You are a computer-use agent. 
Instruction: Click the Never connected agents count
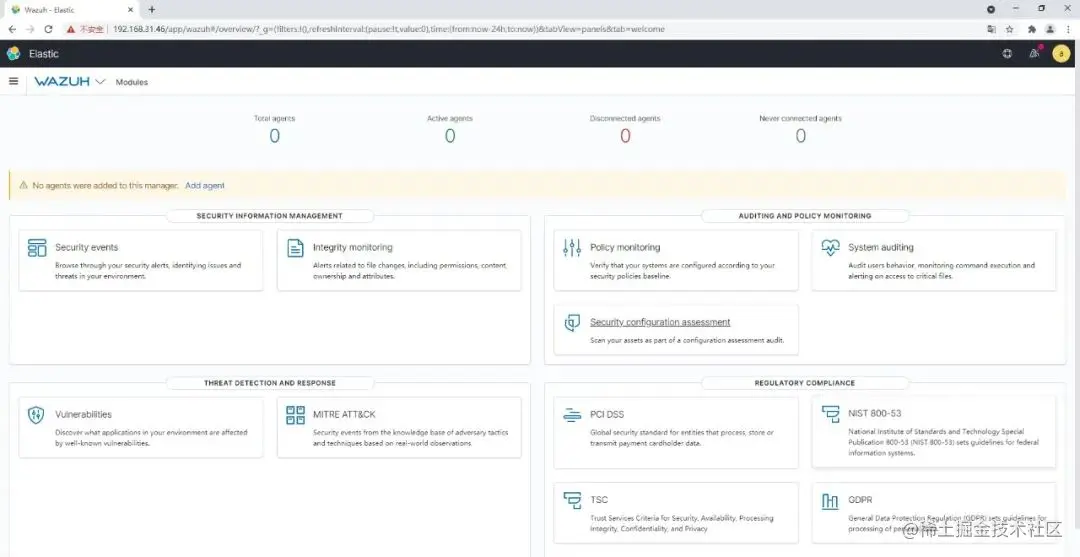[x=800, y=136]
